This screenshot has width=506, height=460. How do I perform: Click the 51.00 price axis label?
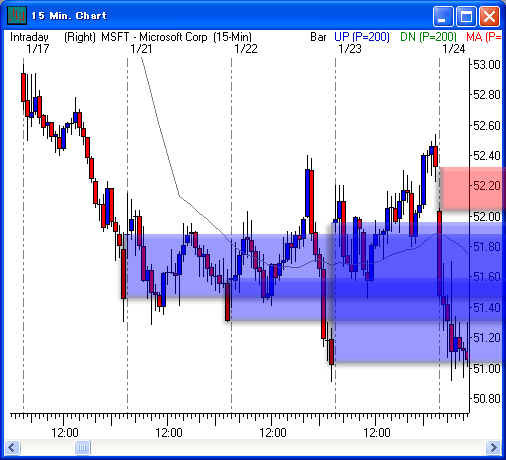[487, 368]
